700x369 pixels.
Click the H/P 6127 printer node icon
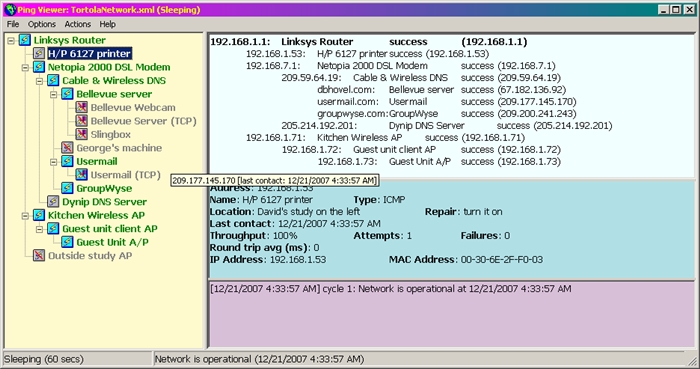39,54
